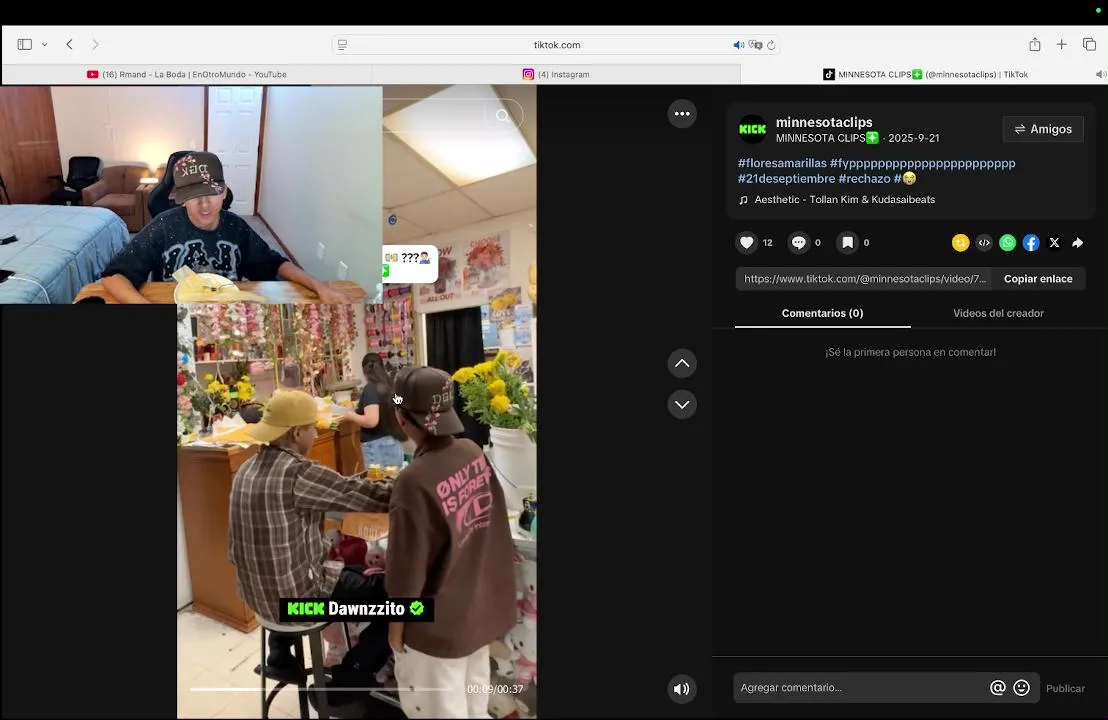Seek on video progress bar
The image size is (1108, 720).
pyautogui.click(x=322, y=689)
